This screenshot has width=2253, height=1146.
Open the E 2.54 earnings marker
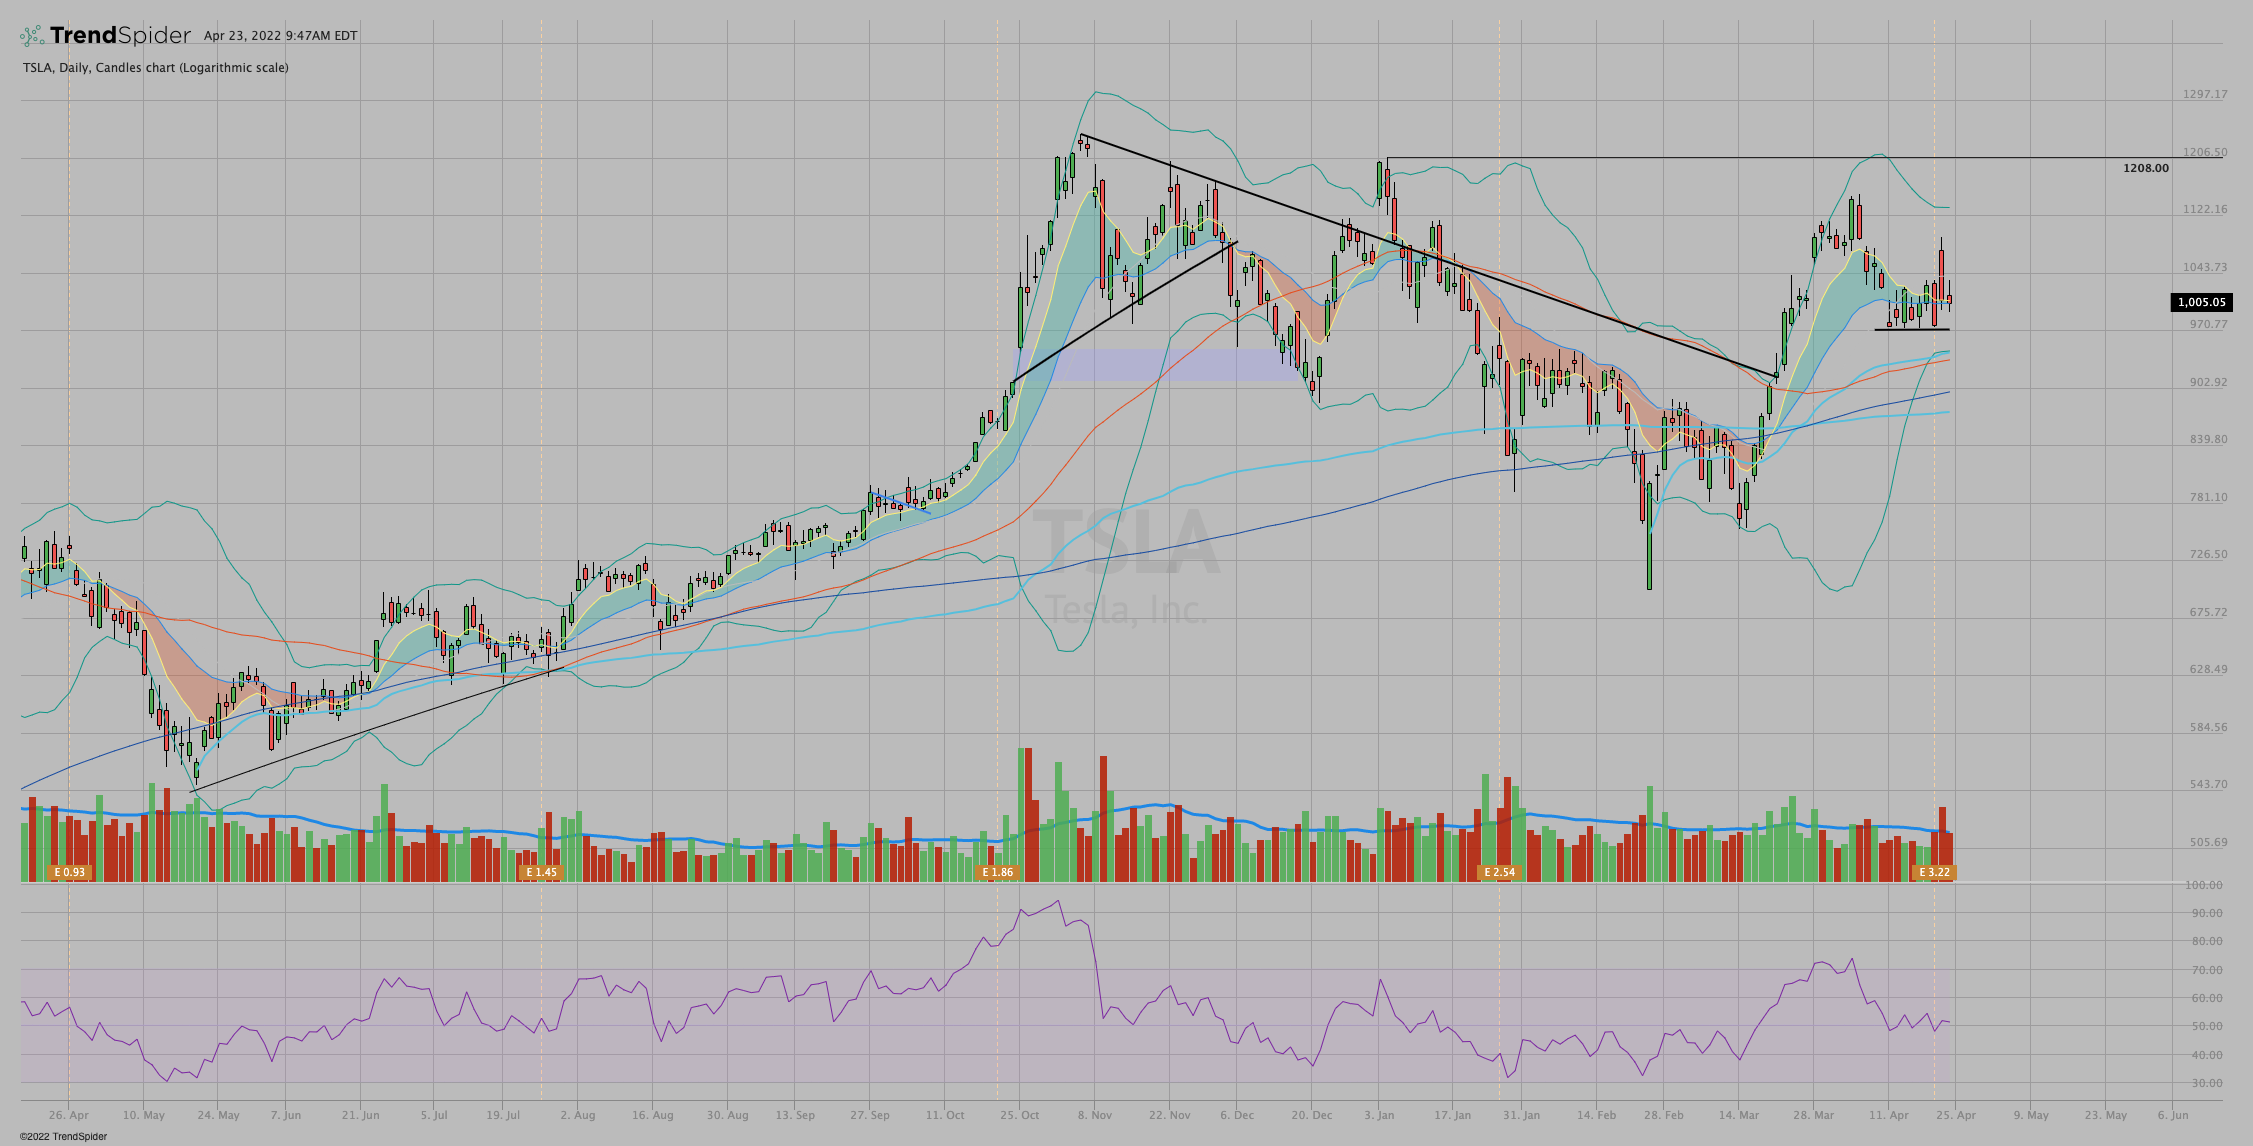pyautogui.click(x=1499, y=872)
